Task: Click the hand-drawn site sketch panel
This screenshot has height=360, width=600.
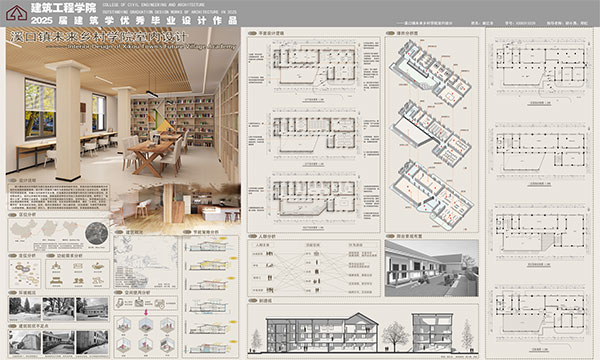Action: point(145,262)
